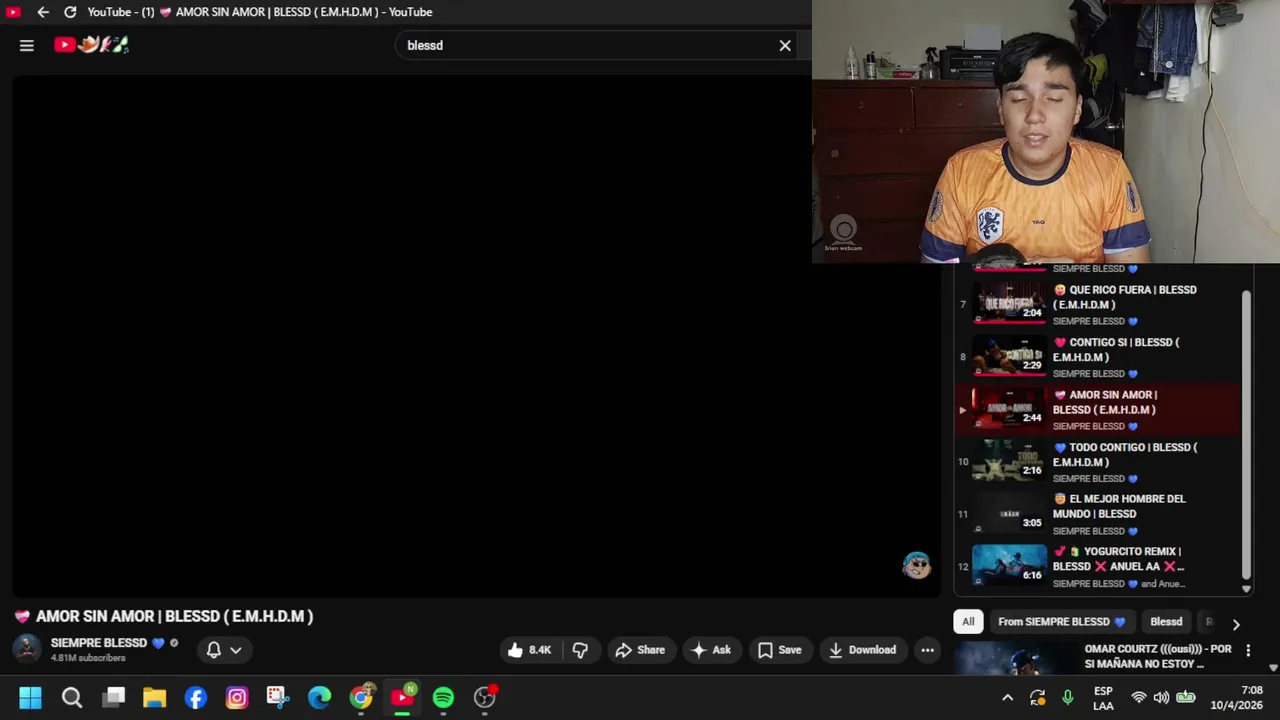The width and height of the screenshot is (1280, 720).
Task: Select the From SIEMPRE BLESSD filter chip
Action: pos(1061,622)
